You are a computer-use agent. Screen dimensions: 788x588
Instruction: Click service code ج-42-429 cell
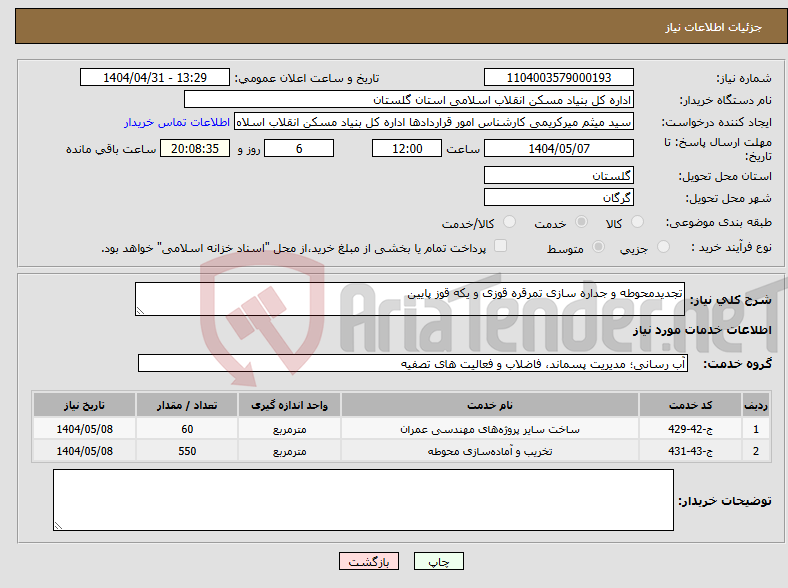click(x=691, y=429)
